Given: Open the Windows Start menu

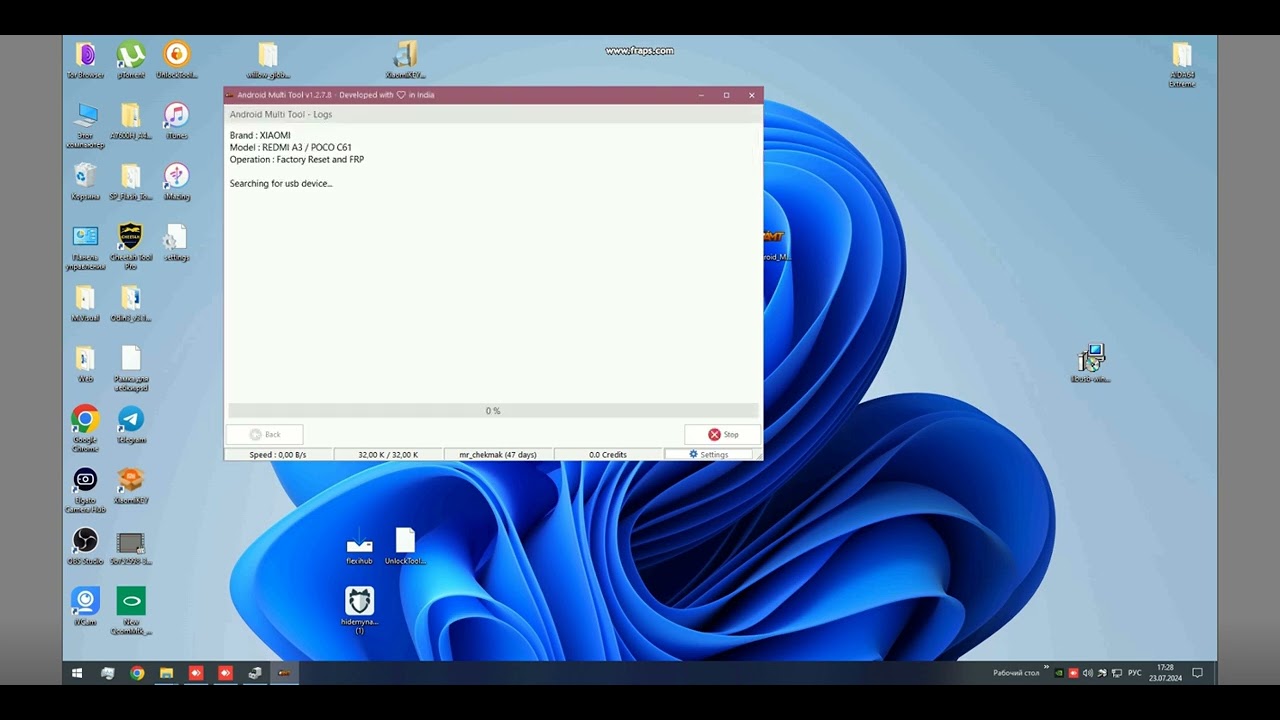Looking at the screenshot, I should pyautogui.click(x=77, y=673).
